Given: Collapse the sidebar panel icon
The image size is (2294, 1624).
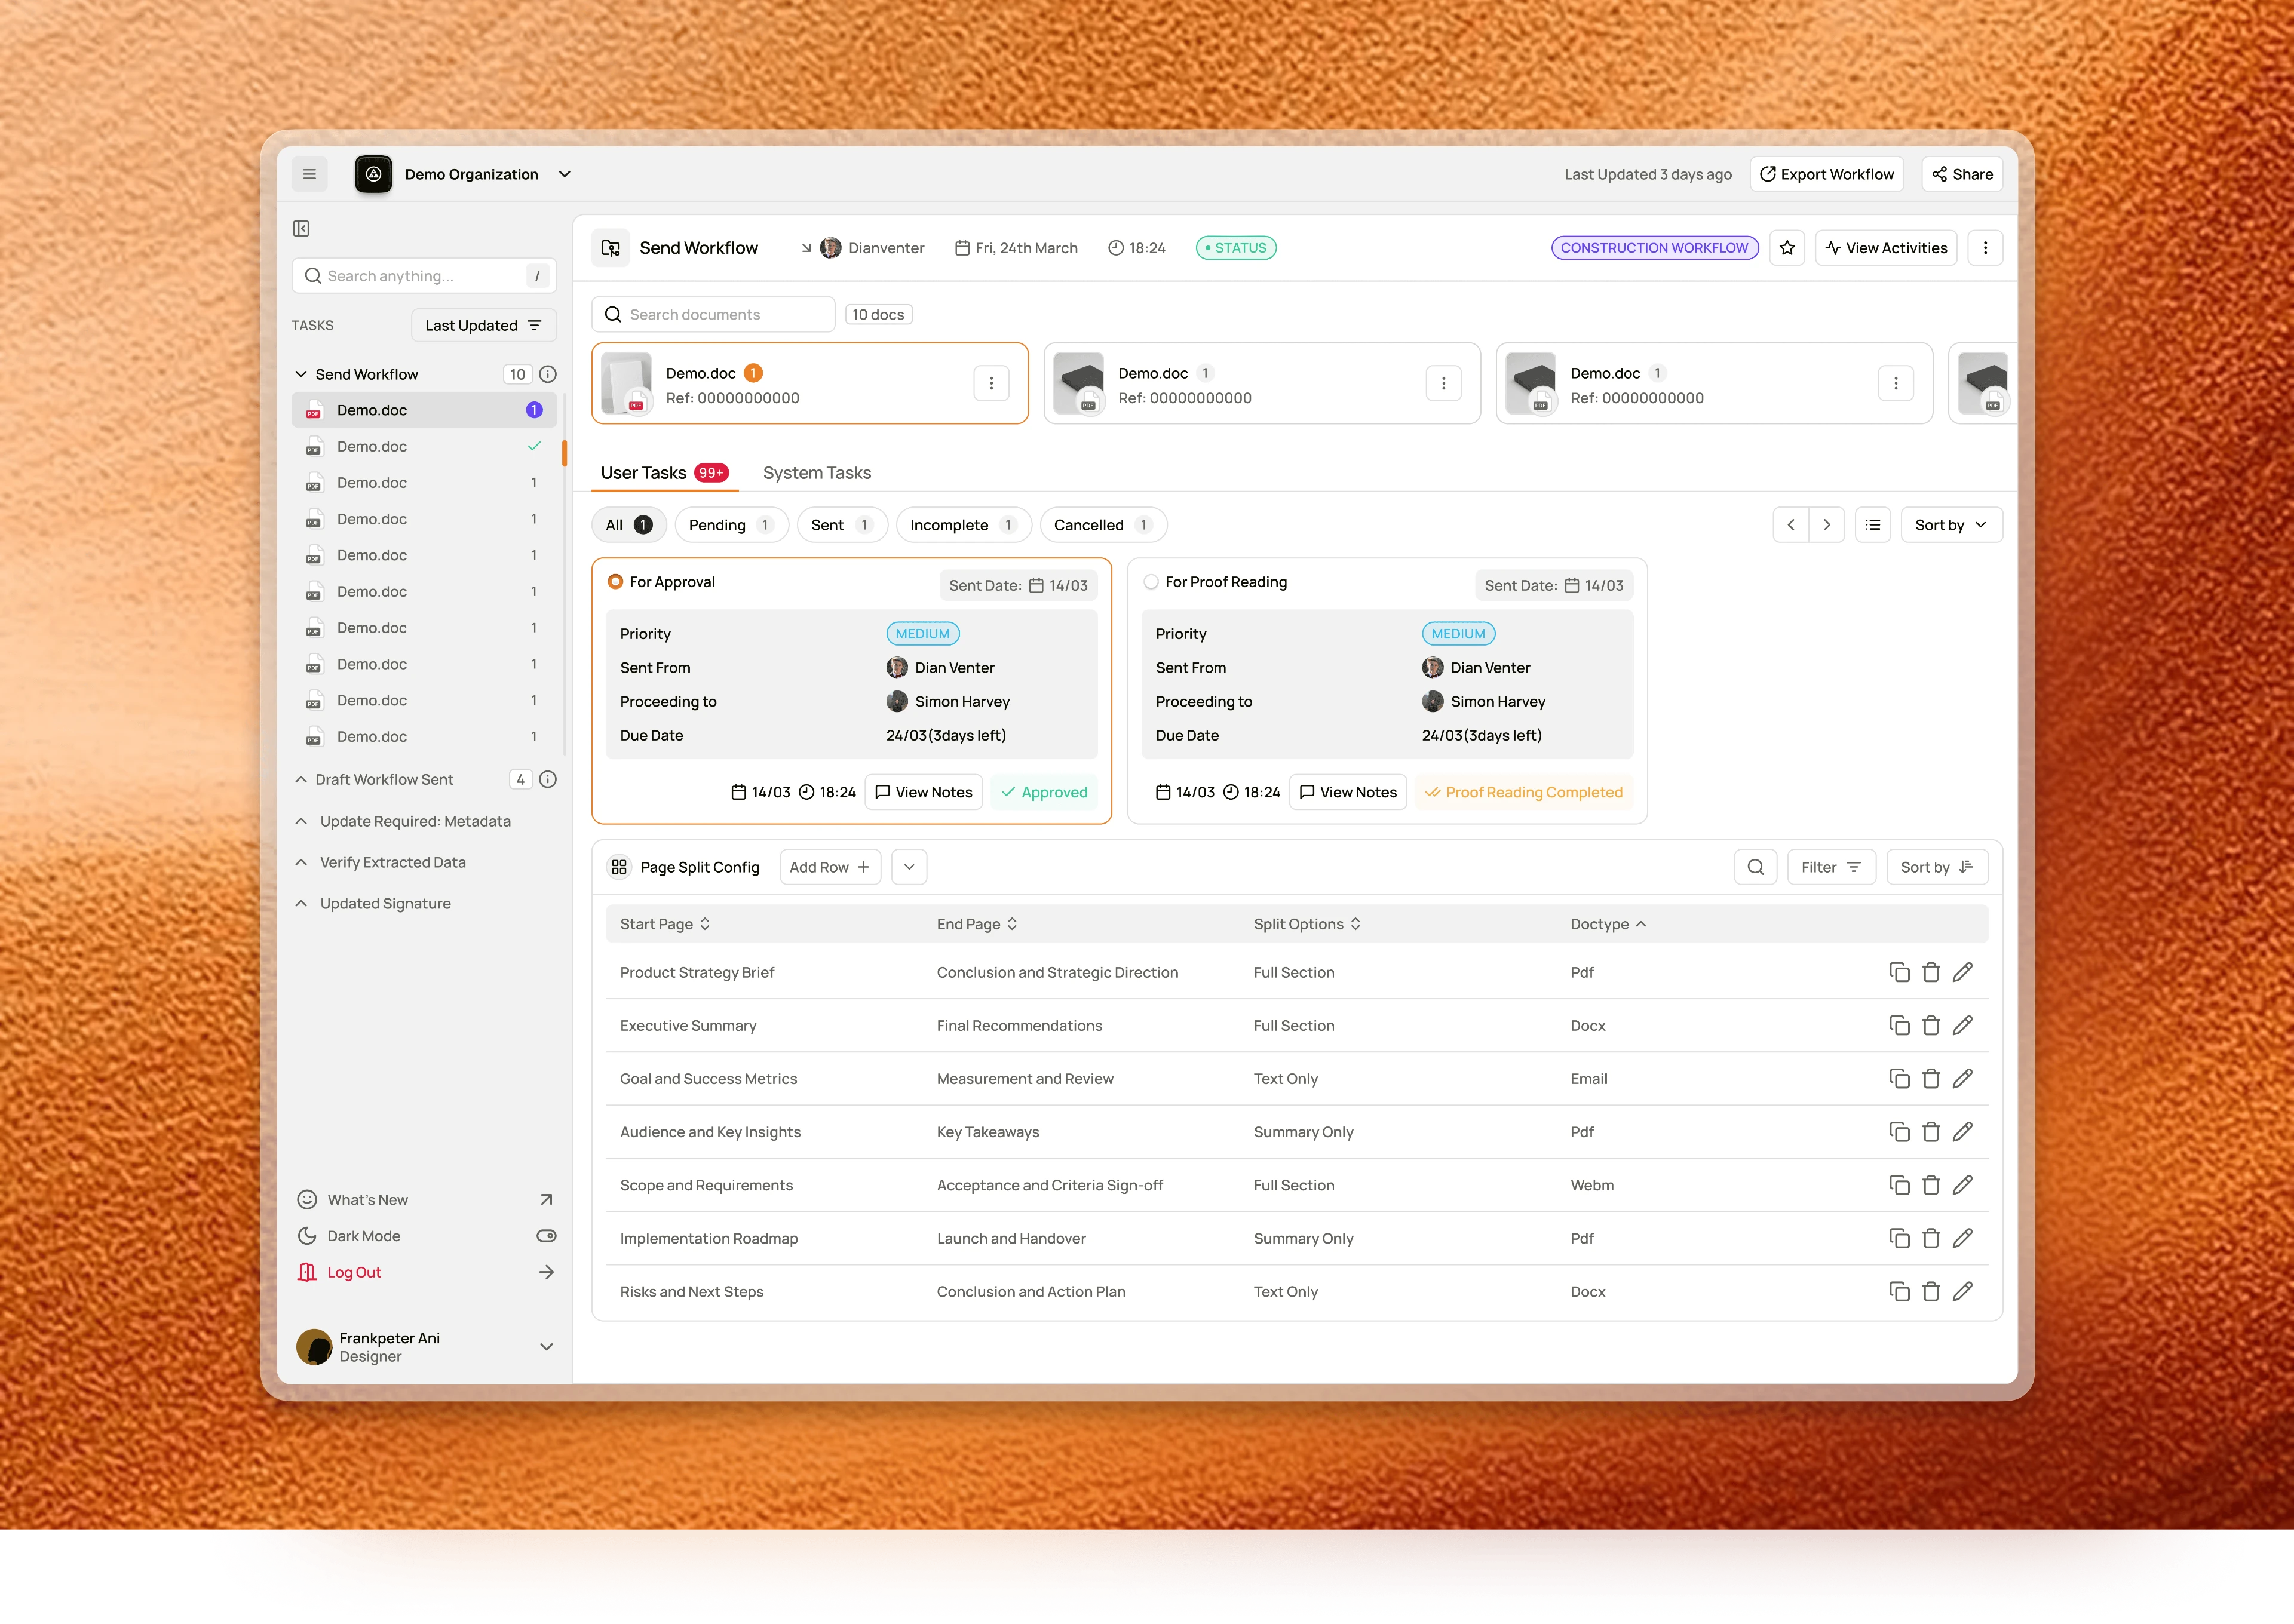Looking at the screenshot, I should (301, 228).
